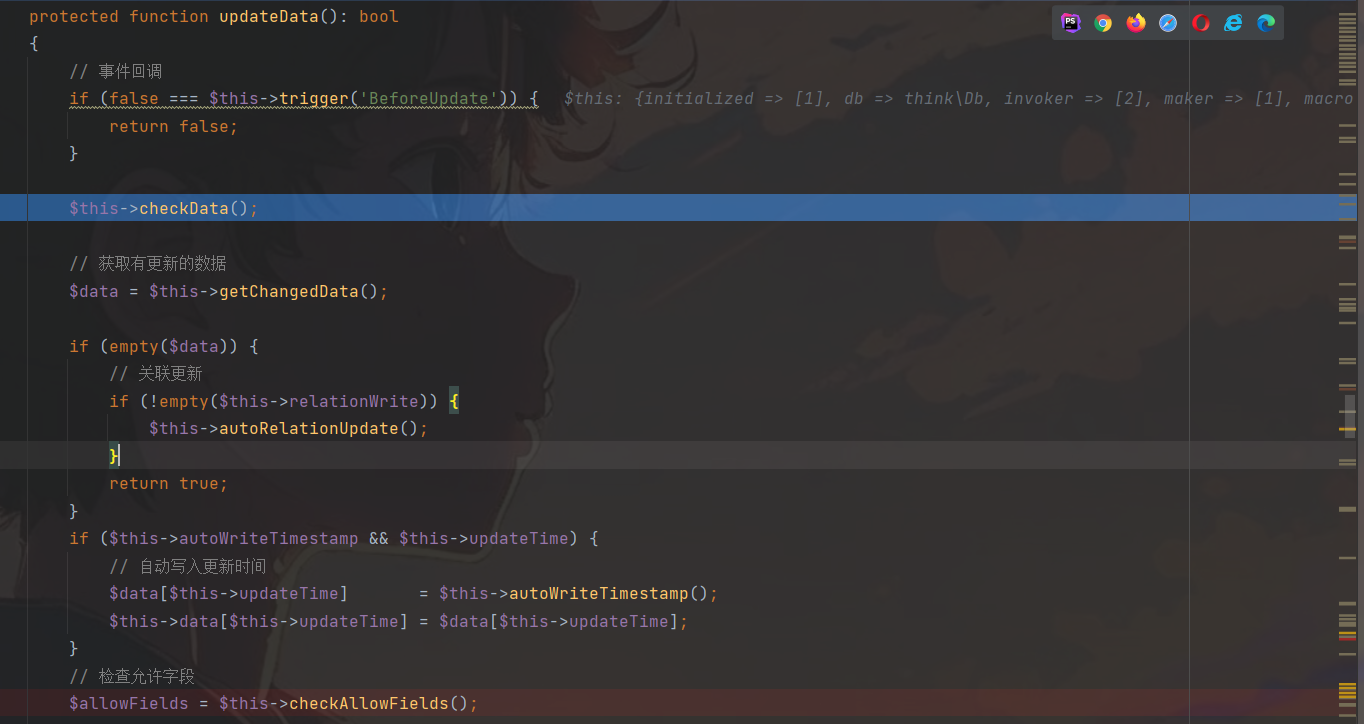Click the autoRelationUpdate method call
1364x724 pixels.
click(309, 428)
